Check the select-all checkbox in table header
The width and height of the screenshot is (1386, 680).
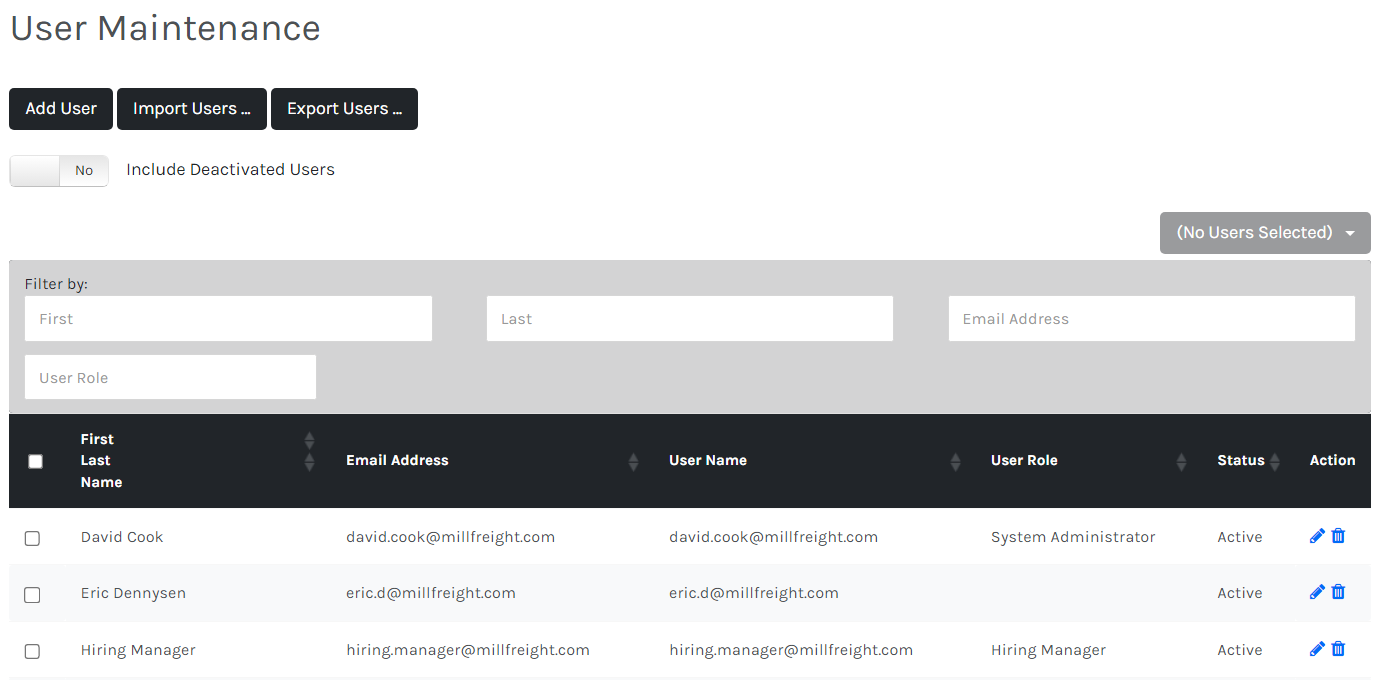pyautogui.click(x=36, y=461)
